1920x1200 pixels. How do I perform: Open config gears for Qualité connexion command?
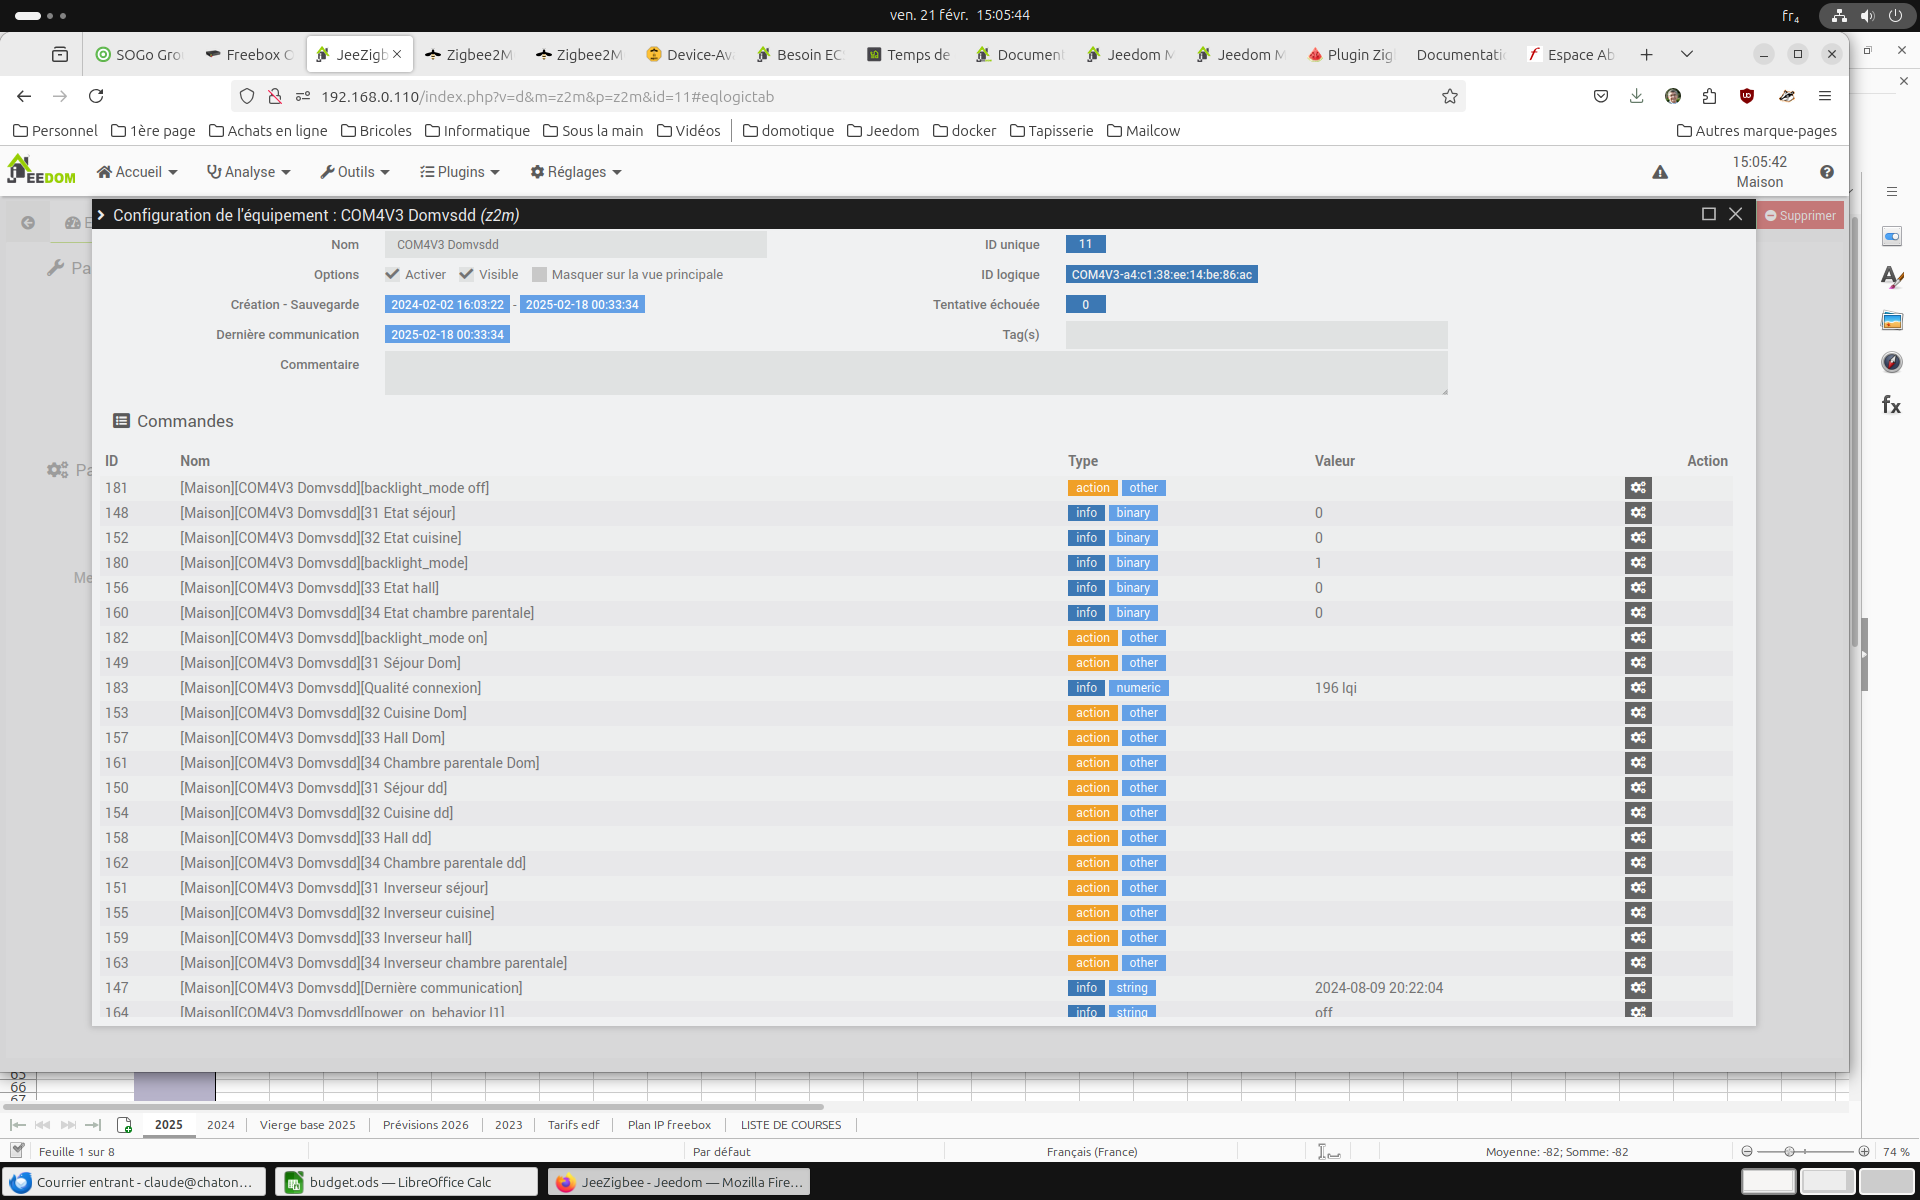1637,688
